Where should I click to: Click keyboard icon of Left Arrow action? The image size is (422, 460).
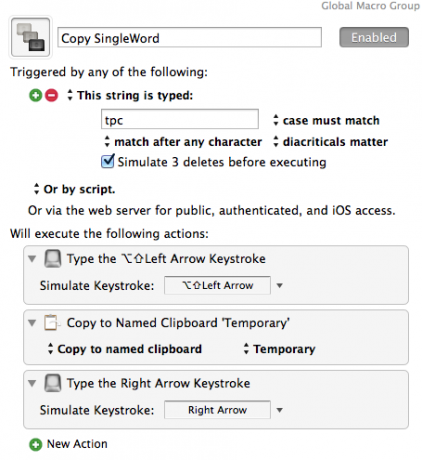[x=53, y=259]
